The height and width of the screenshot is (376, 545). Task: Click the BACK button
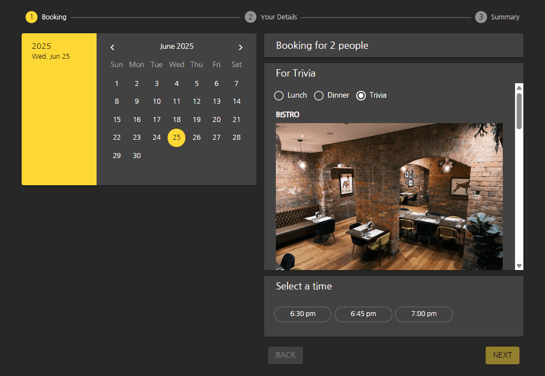click(285, 355)
